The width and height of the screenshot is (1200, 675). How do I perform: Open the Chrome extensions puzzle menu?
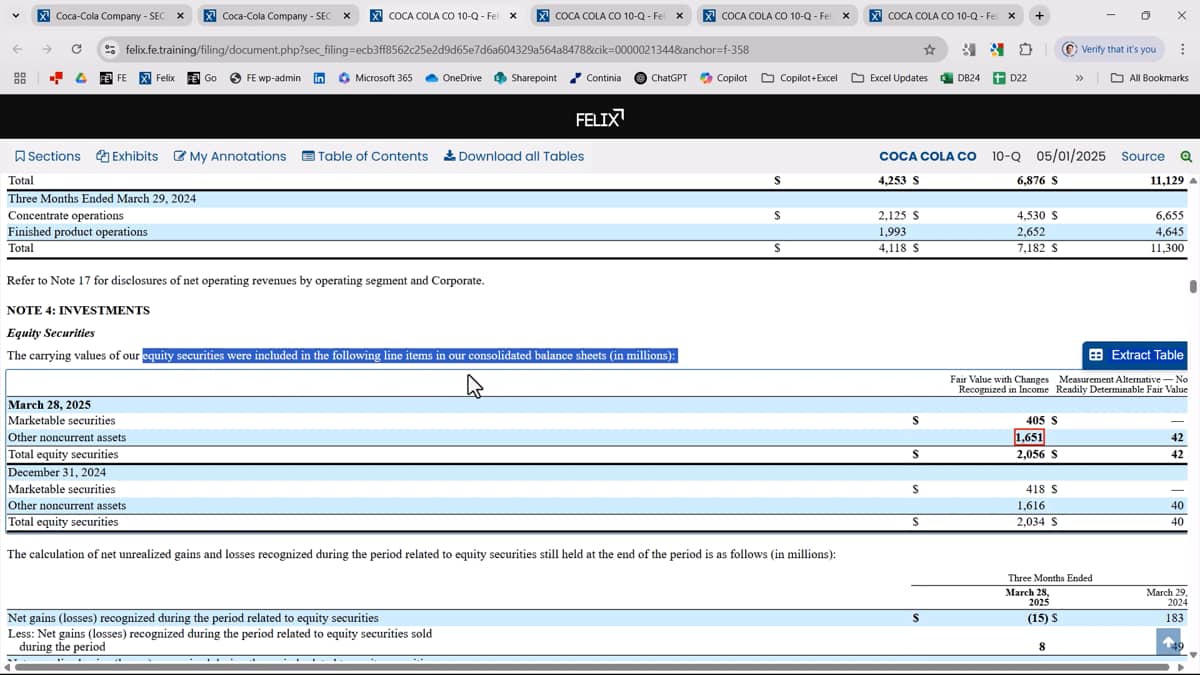pyautogui.click(x=1025, y=49)
